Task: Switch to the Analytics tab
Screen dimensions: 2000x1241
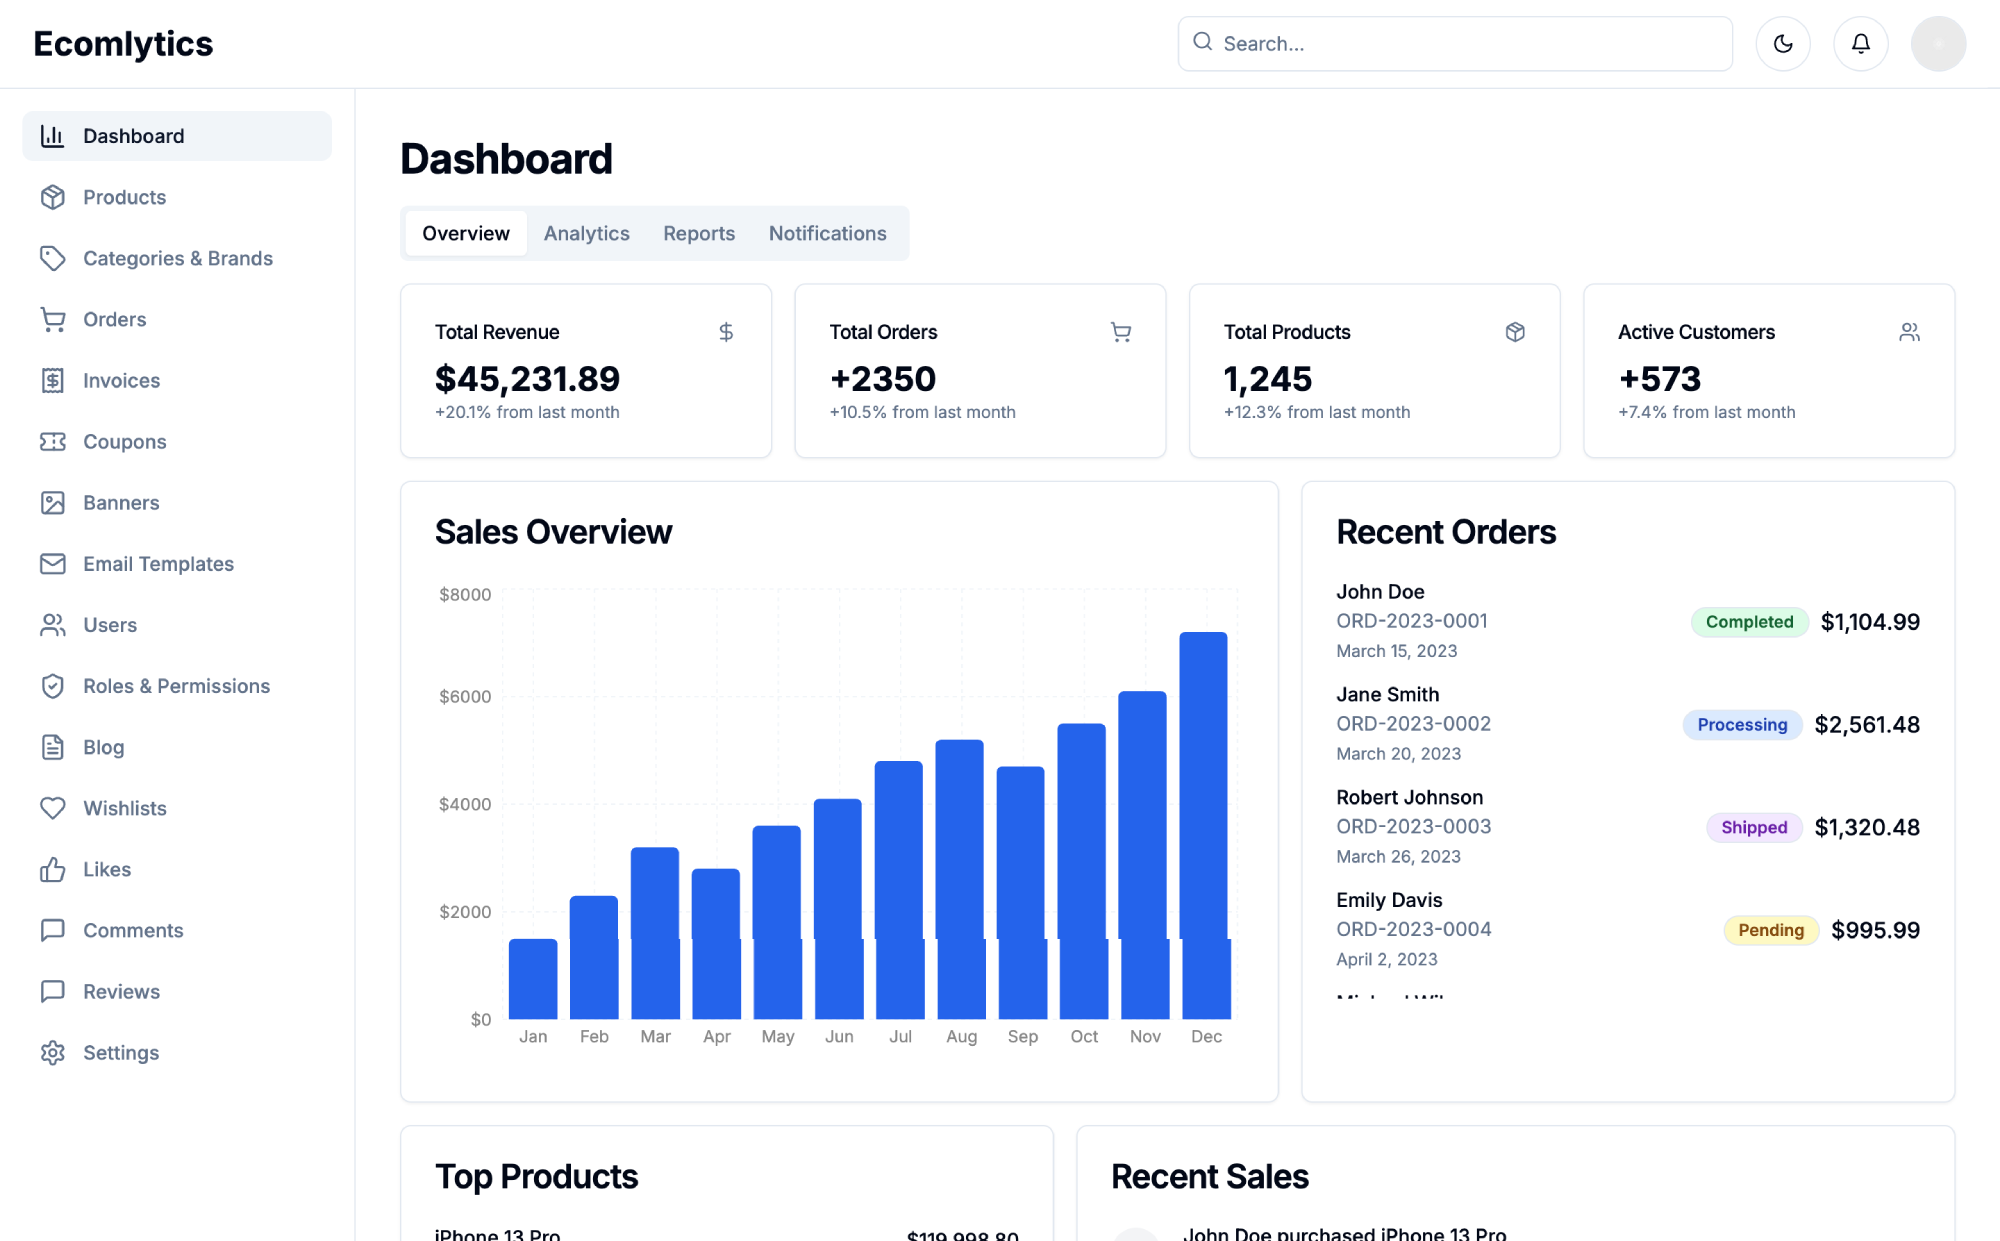Action: 586,233
